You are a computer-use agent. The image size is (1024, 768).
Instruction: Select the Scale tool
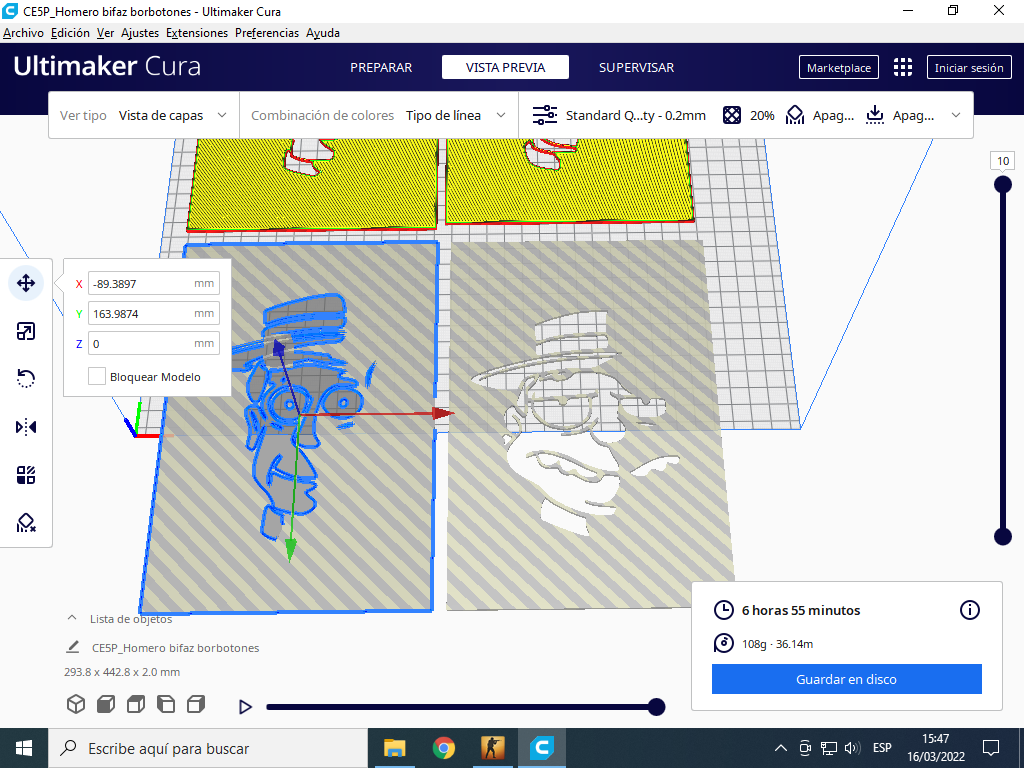click(26, 331)
